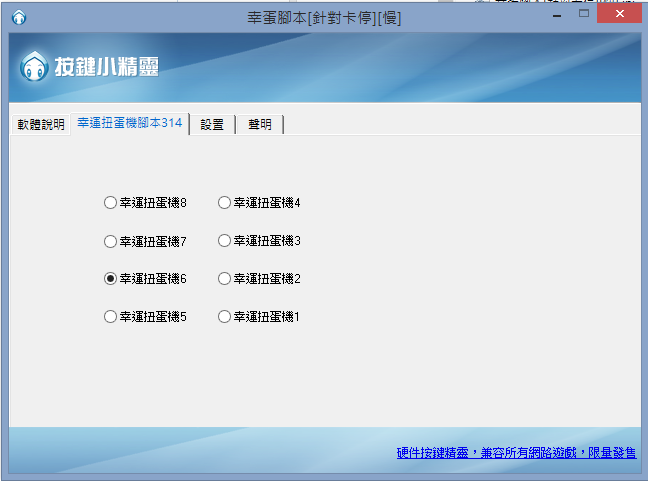The width and height of the screenshot is (648, 481).
Task: Maximize the script window
Action: [x=584, y=15]
